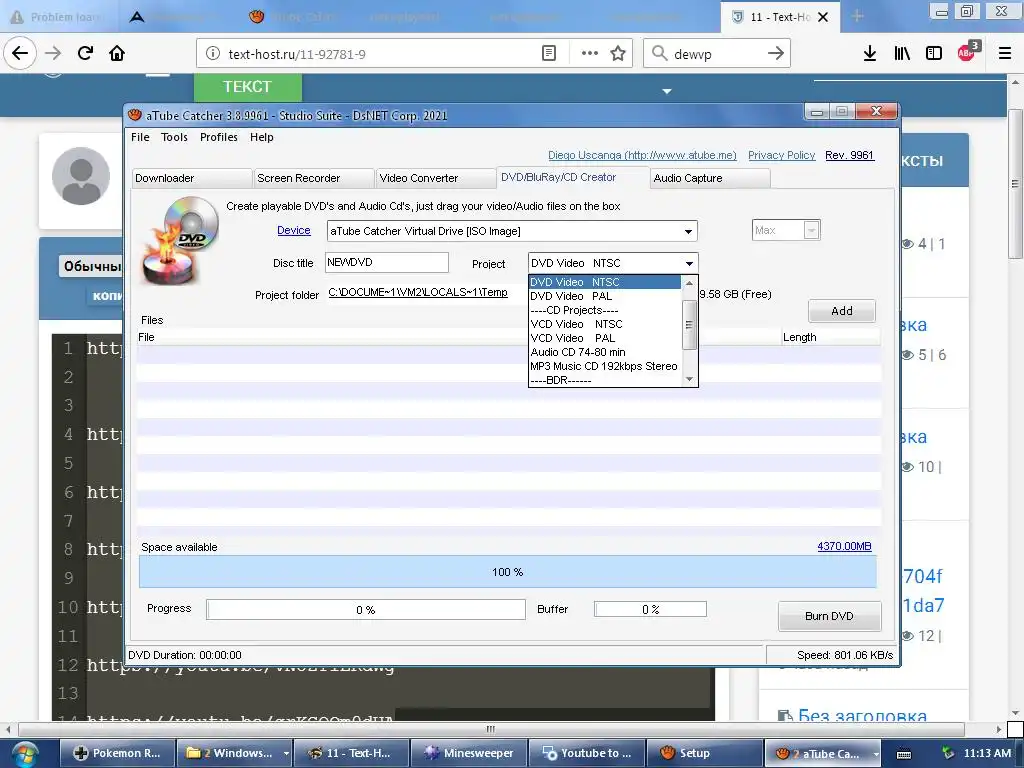Click the green ТЕКСТ button on page
Screen dimensions: 1024x768
[248, 87]
